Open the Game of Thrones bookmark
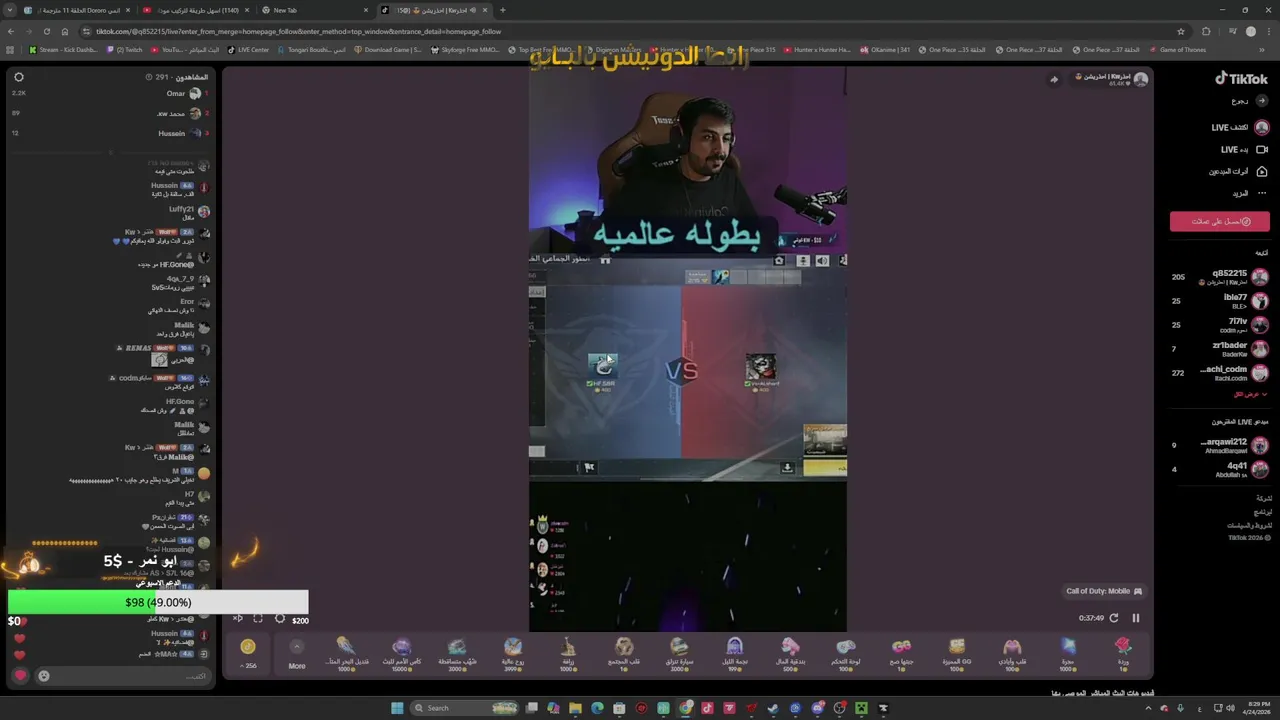 pos(1178,49)
